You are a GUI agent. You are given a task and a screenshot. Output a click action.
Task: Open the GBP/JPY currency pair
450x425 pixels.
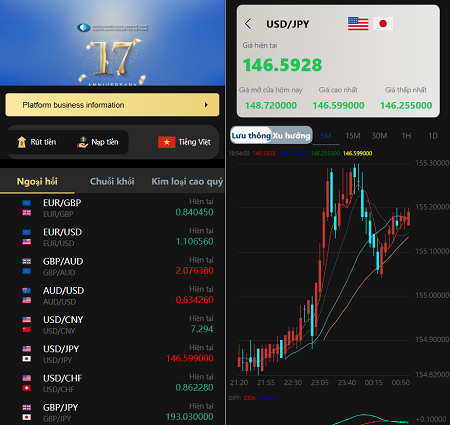pyautogui.click(x=112, y=412)
